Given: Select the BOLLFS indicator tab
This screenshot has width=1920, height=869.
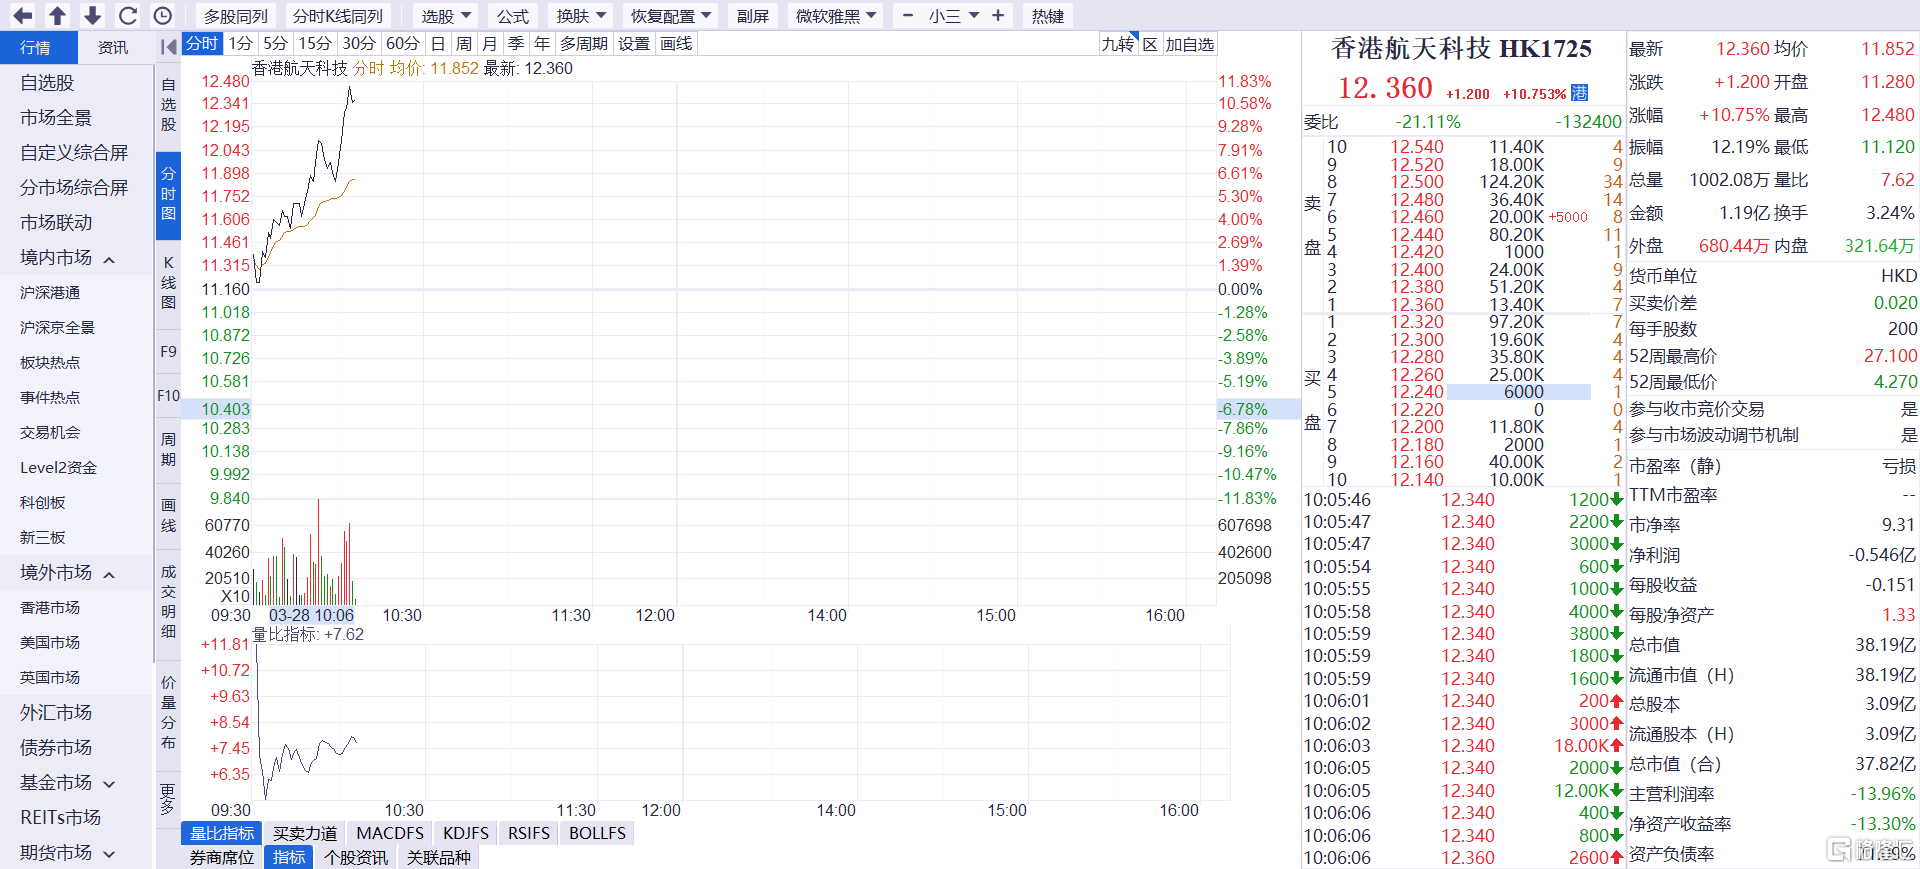Looking at the screenshot, I should [597, 833].
